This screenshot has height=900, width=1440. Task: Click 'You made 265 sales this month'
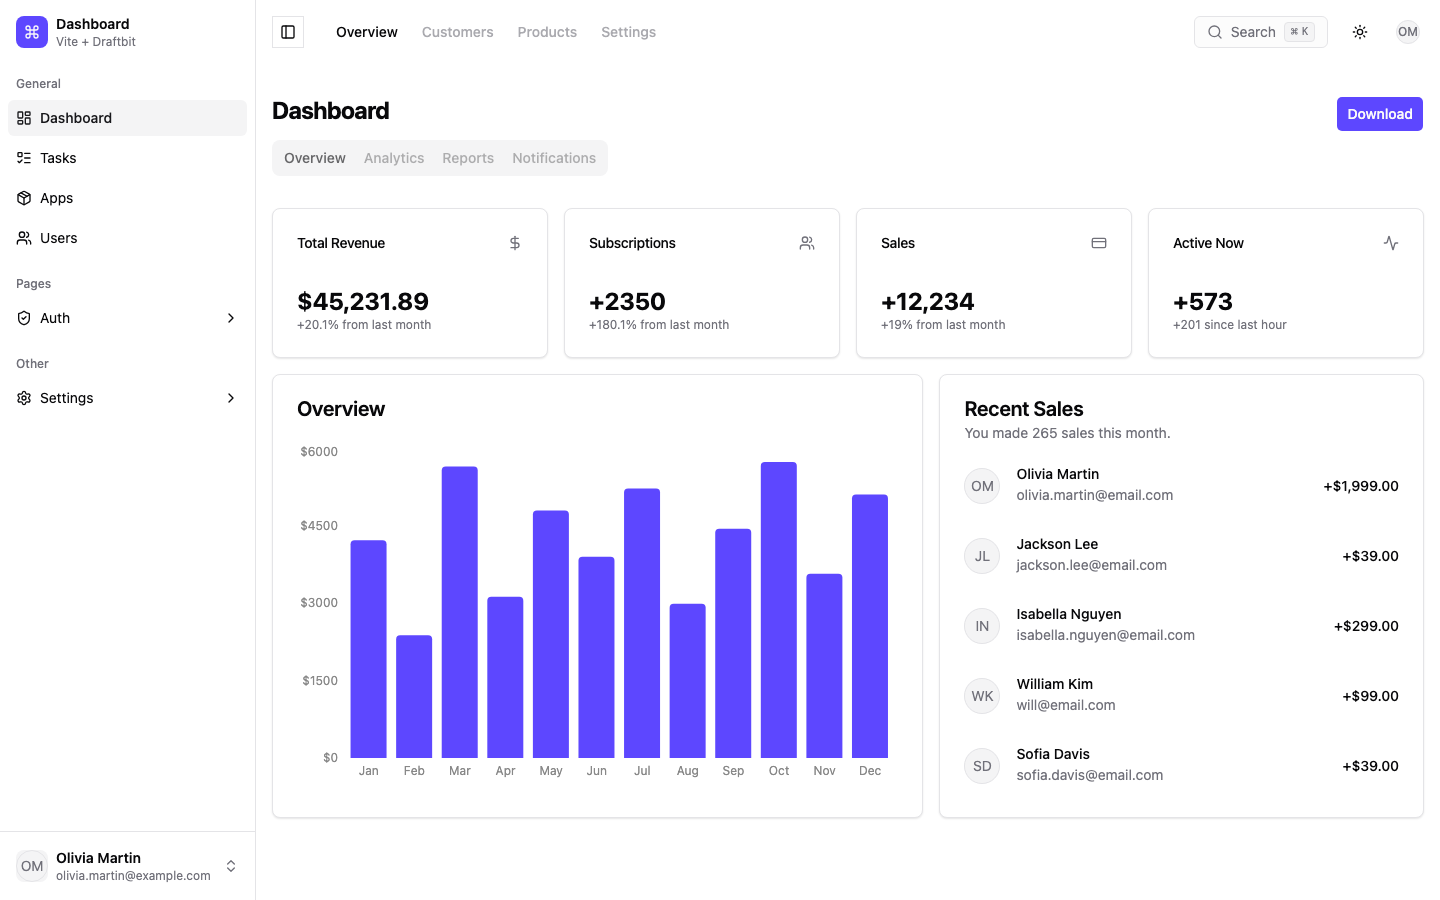point(1067,433)
